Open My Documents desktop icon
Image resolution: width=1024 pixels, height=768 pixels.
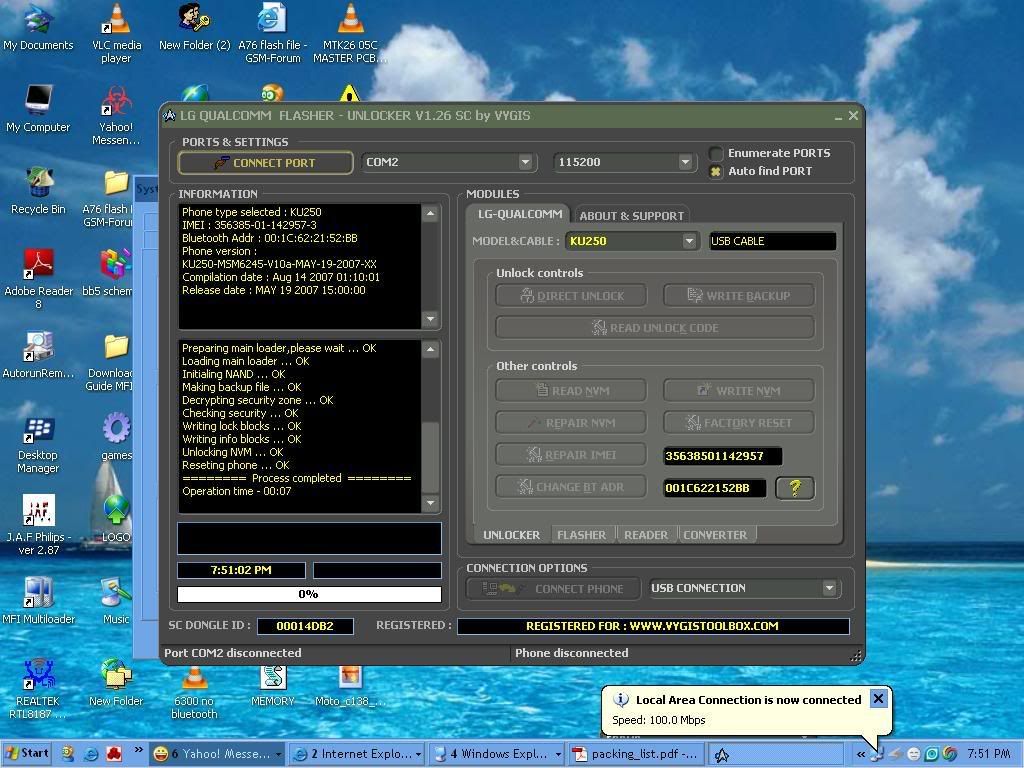click(x=38, y=27)
